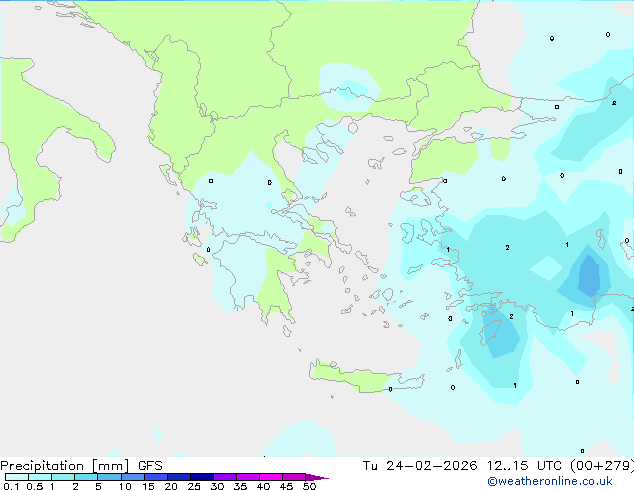634x490 pixels.
Task: Click the legend scale label "40"
Action: point(263,486)
